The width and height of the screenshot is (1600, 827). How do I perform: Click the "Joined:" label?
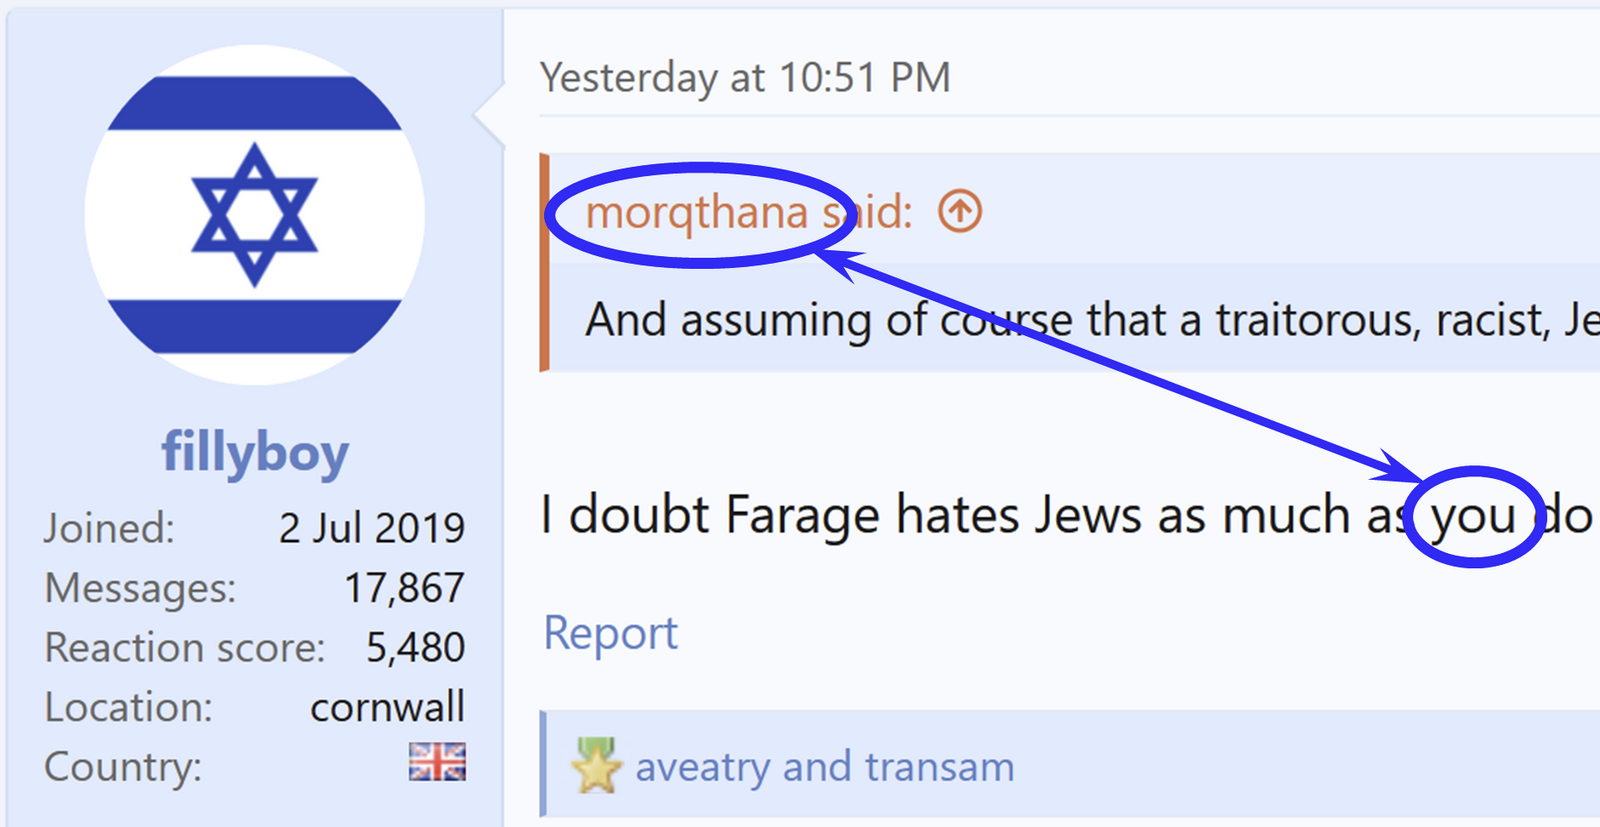point(109,528)
